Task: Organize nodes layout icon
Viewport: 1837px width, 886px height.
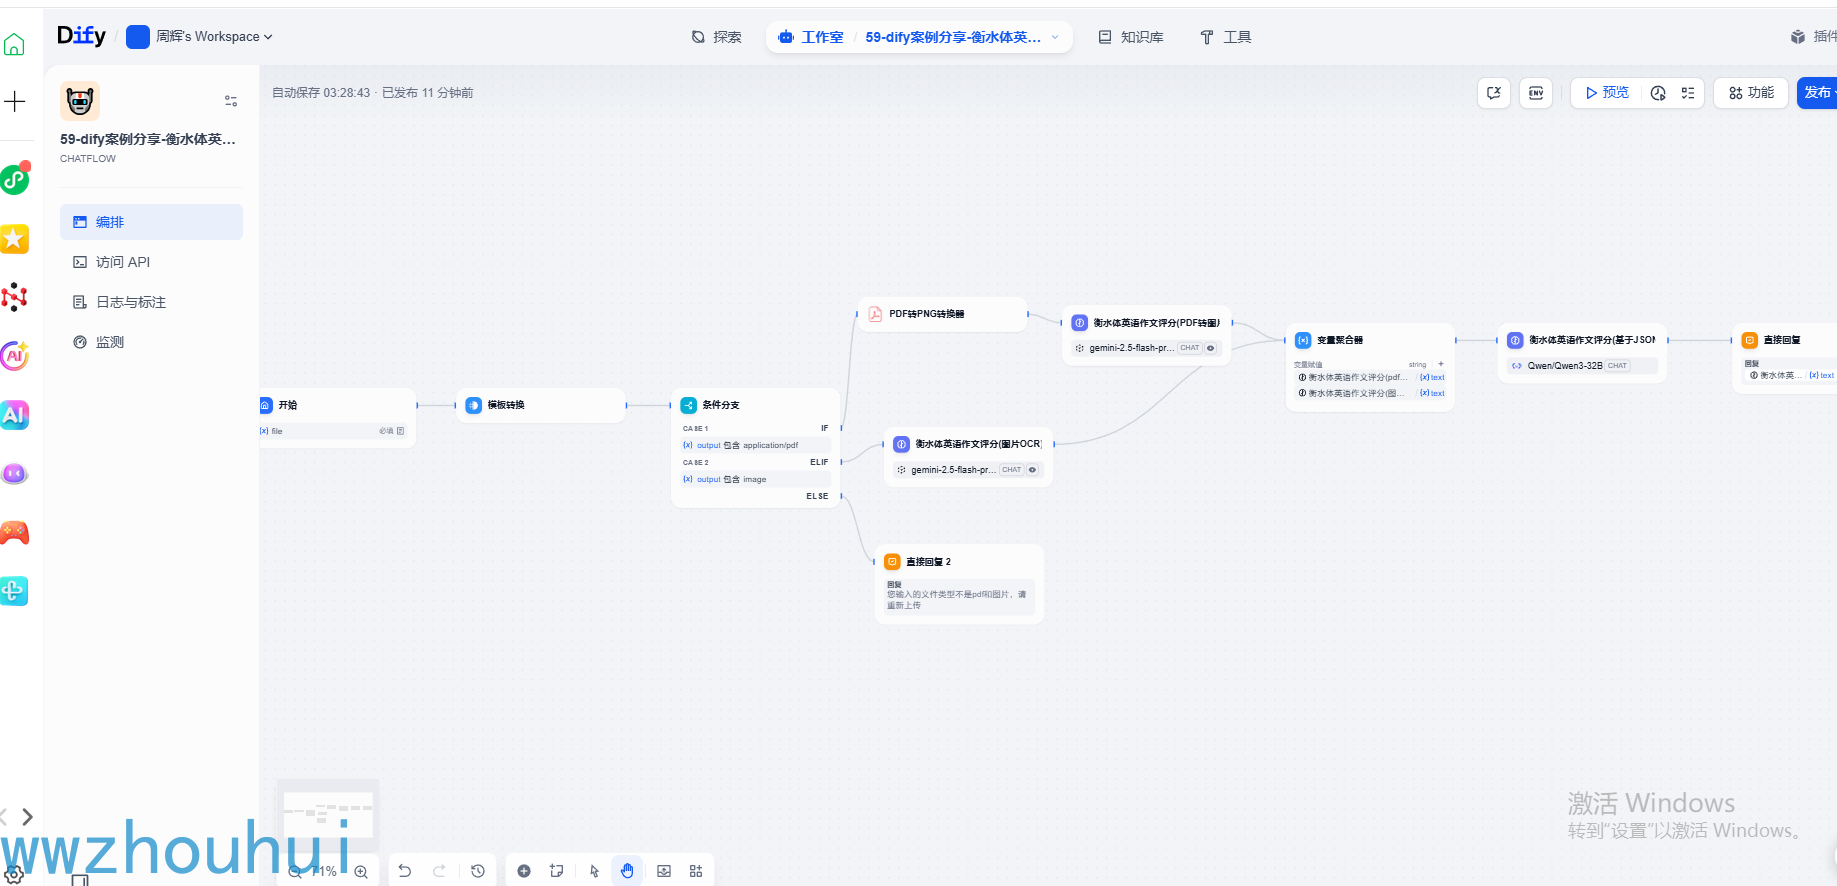Action: pos(696,871)
